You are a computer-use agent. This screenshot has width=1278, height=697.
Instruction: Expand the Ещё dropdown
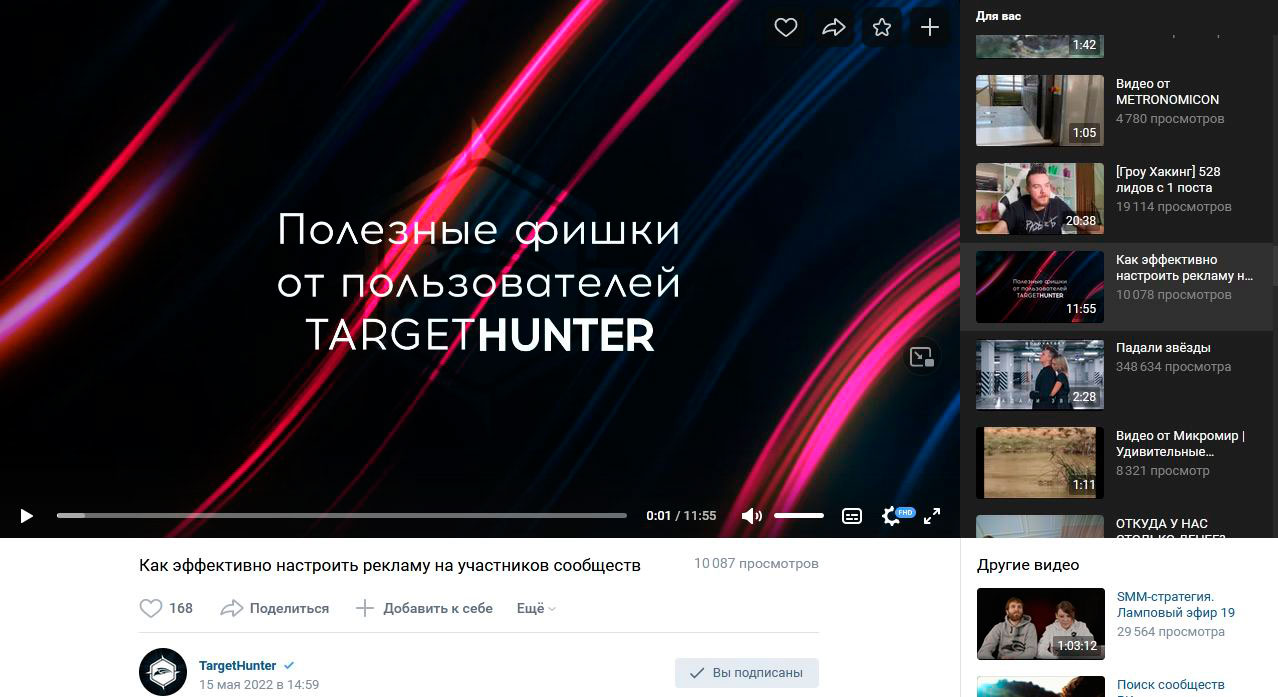pos(536,608)
